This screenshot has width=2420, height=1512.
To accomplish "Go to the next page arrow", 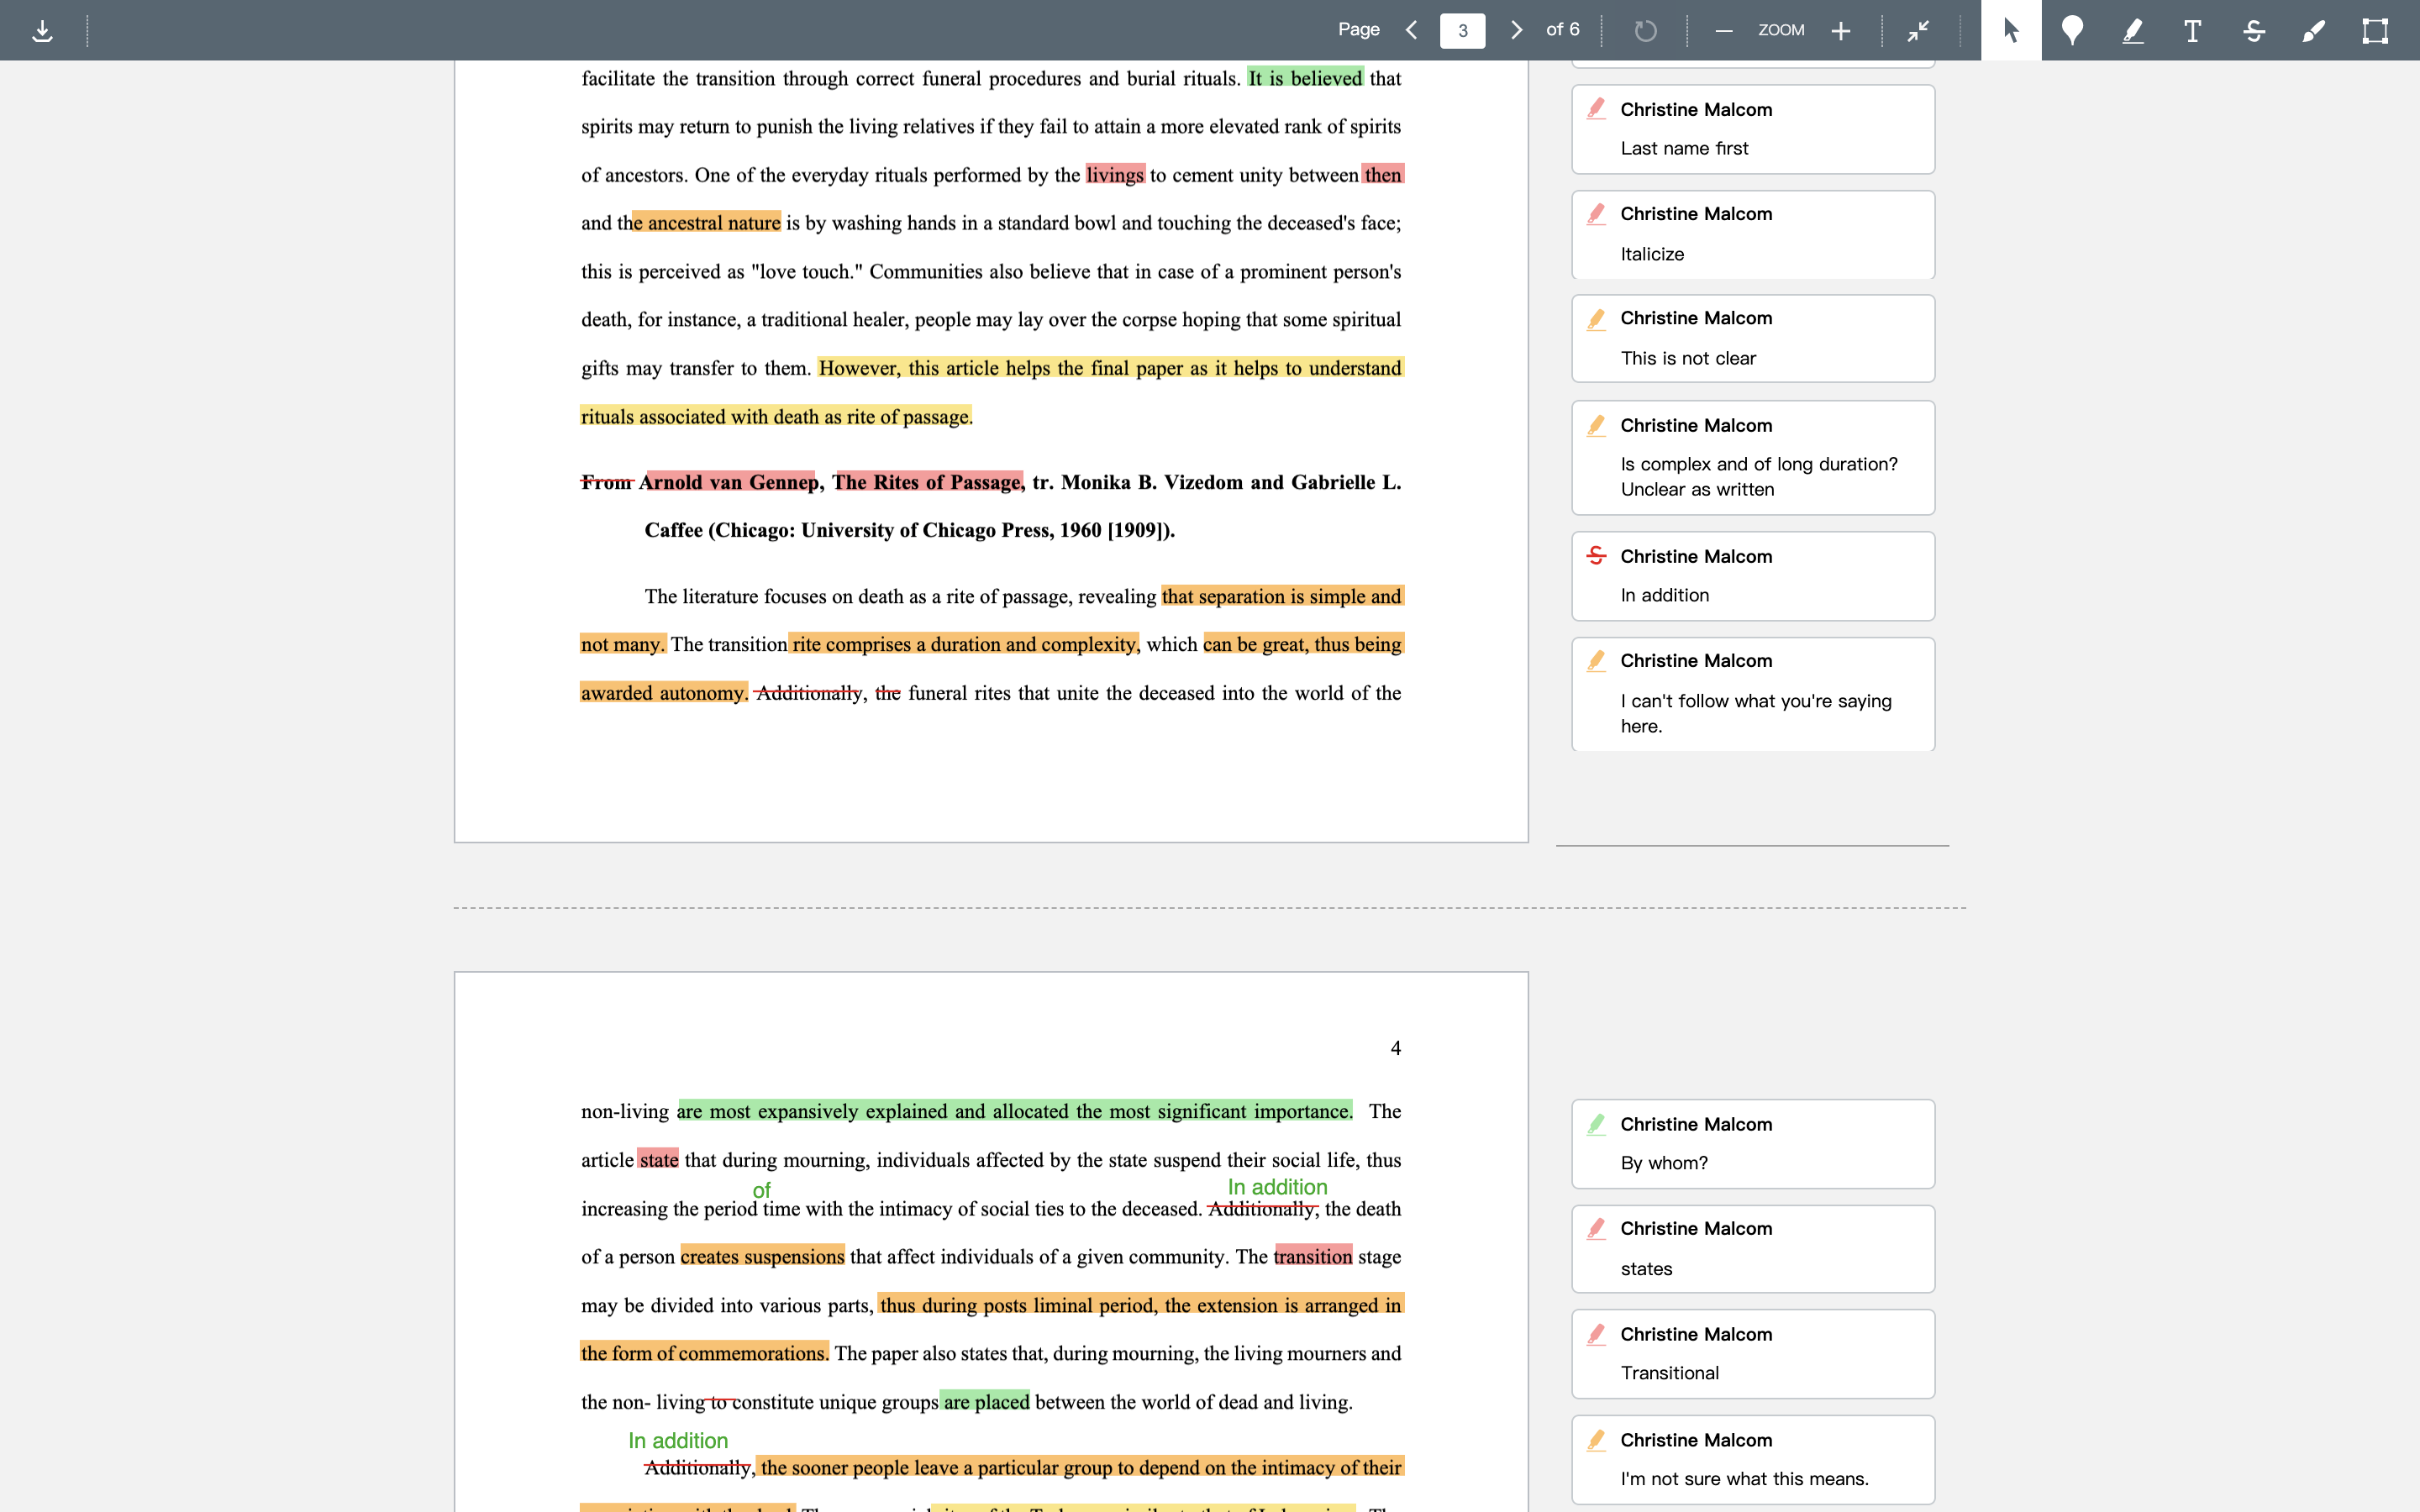I will pyautogui.click(x=1516, y=30).
